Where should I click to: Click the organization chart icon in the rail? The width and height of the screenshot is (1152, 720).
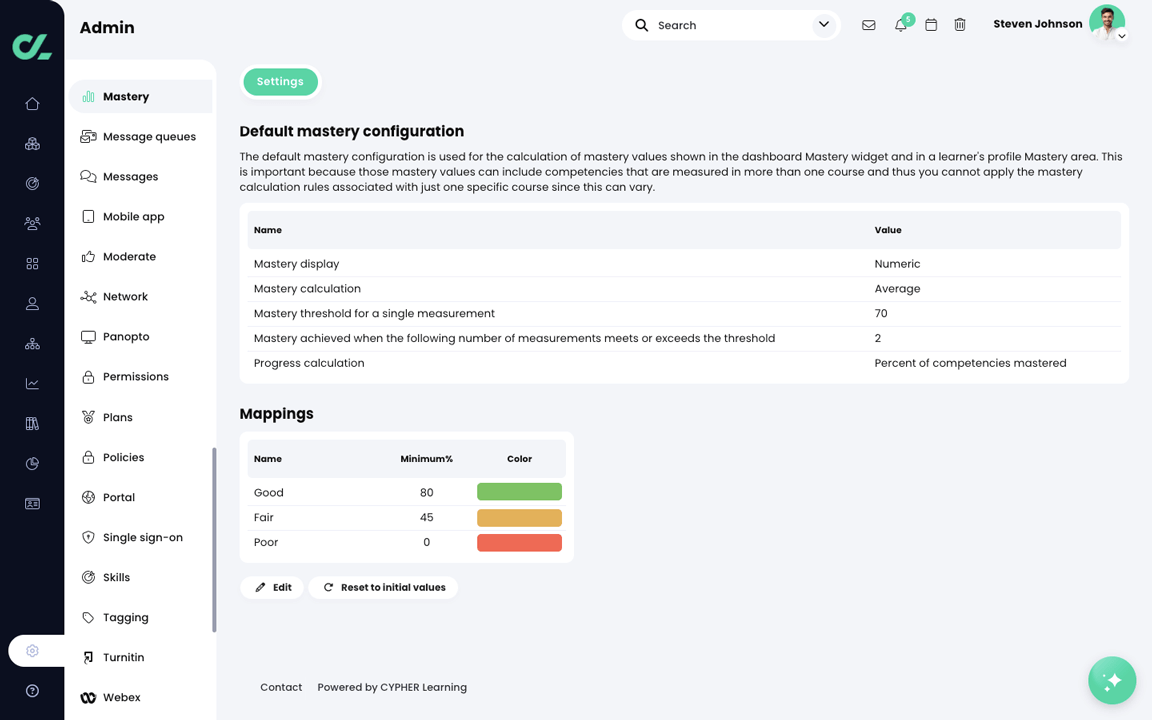click(x=32, y=343)
